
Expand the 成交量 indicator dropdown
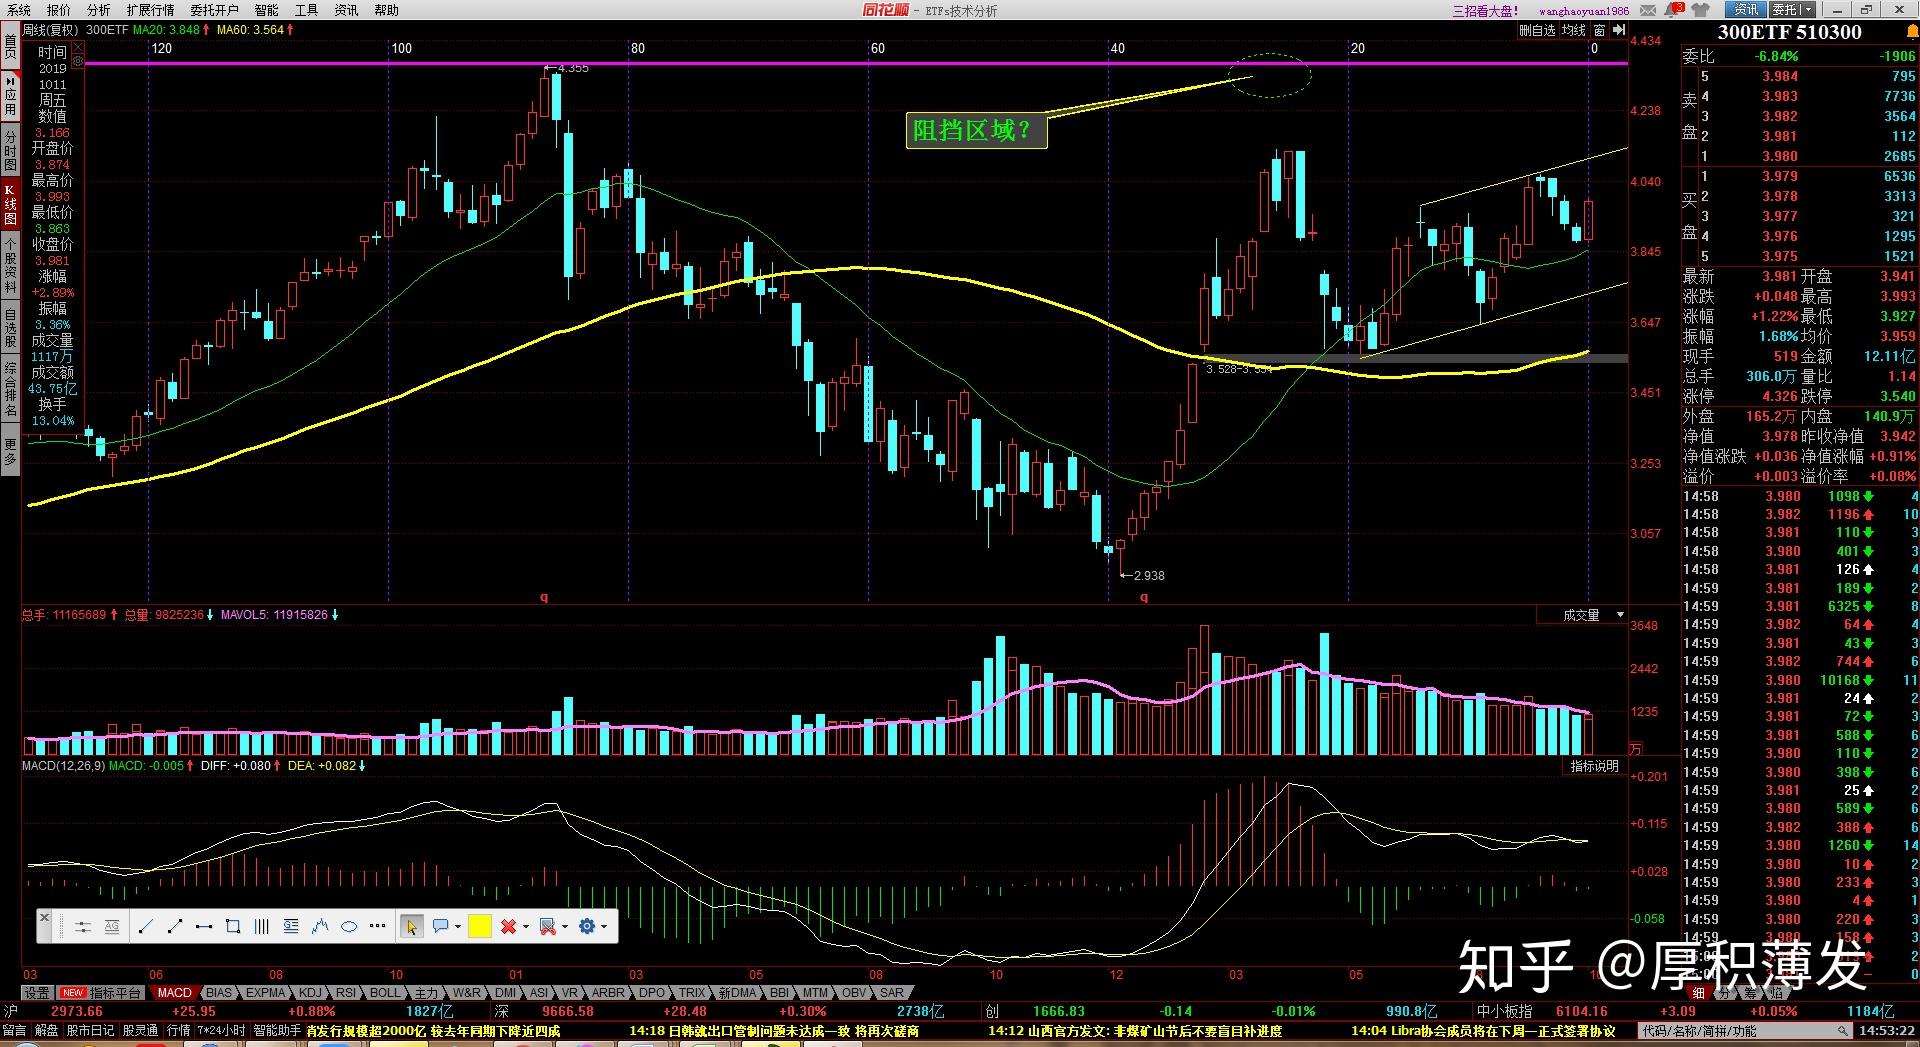click(x=1620, y=615)
